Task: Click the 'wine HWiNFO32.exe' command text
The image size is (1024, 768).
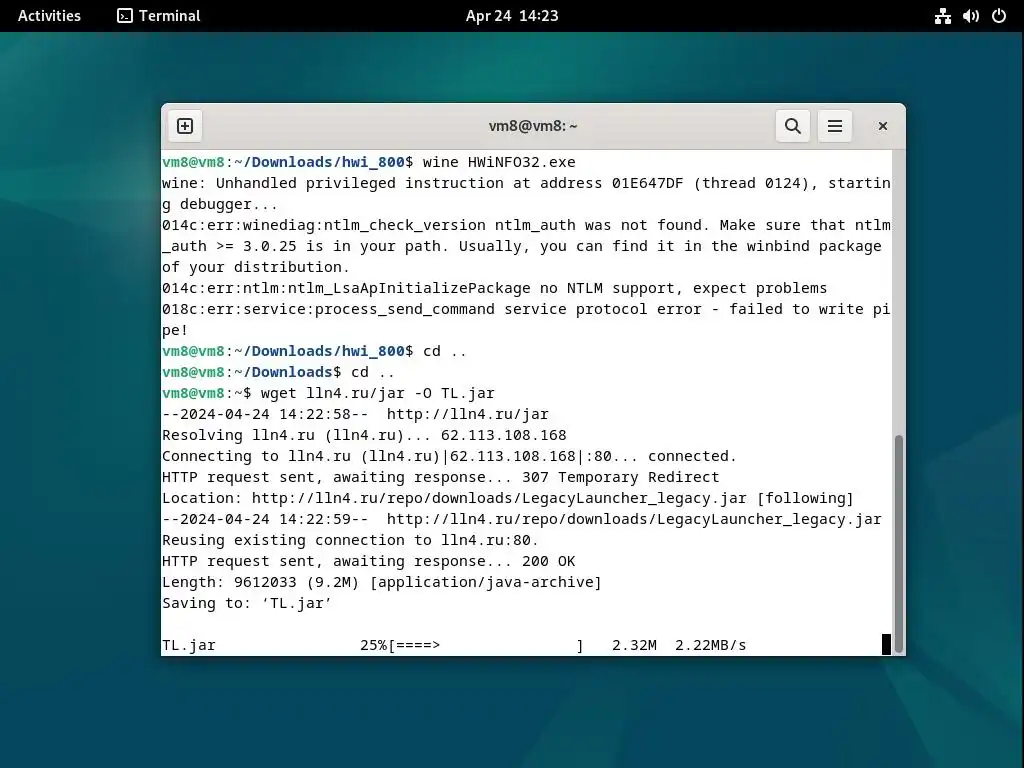Action: 499,162
